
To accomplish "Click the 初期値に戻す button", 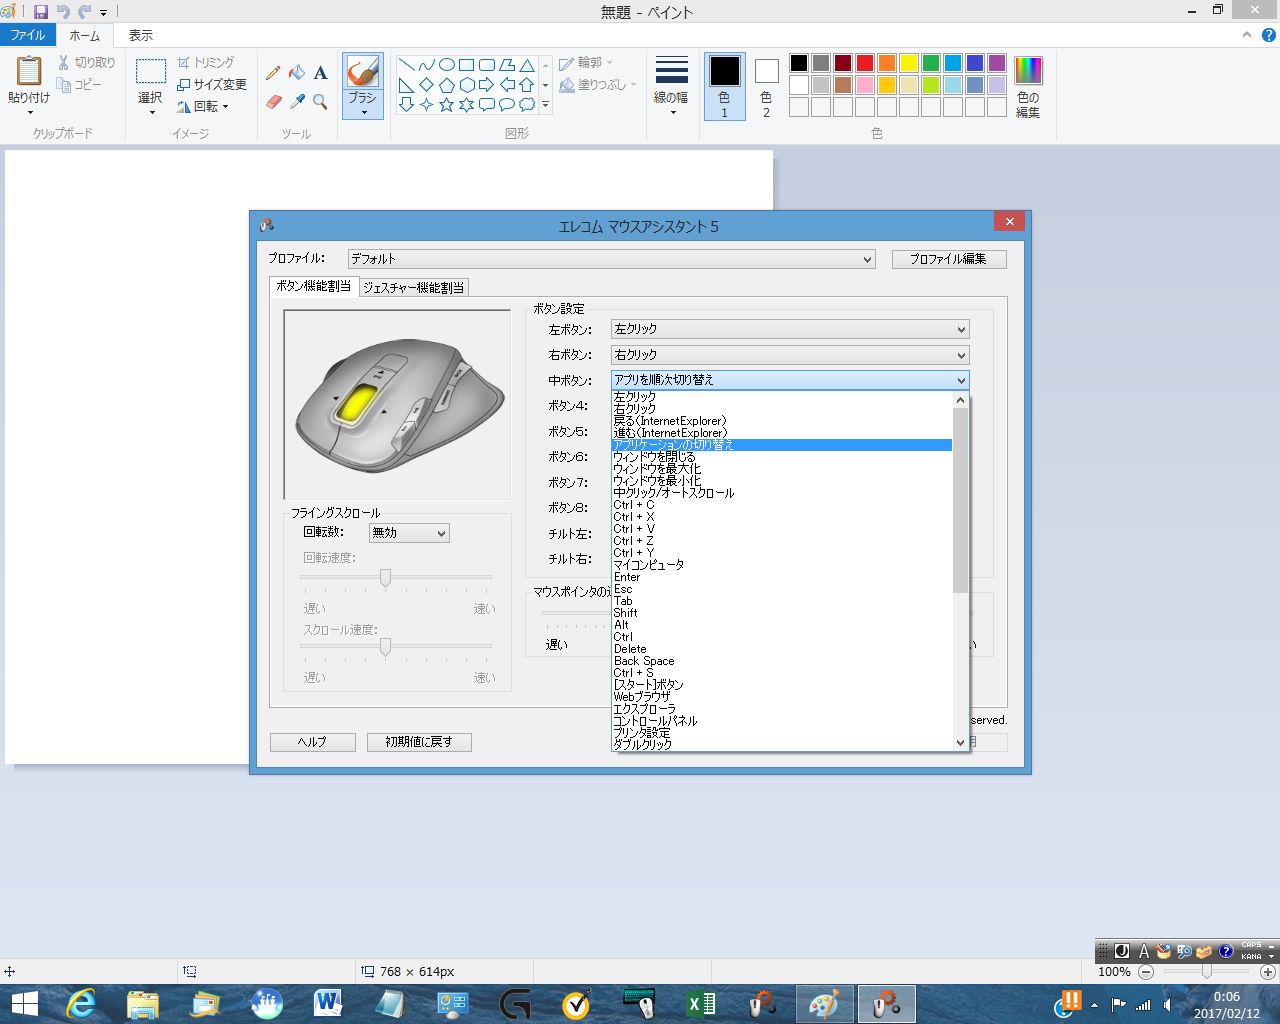I will point(419,742).
